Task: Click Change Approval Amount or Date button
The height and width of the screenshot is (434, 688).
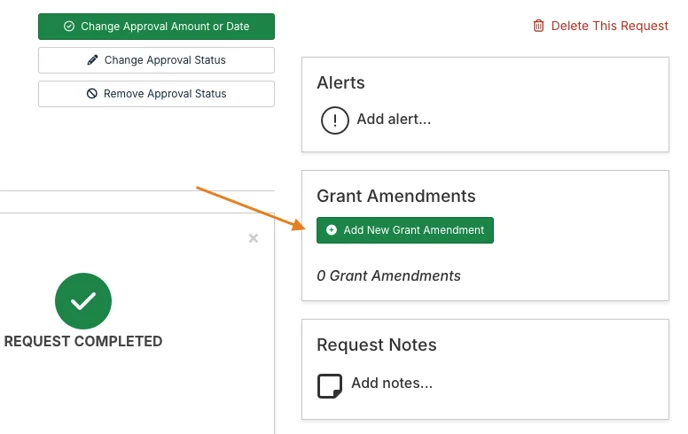Action: pyautogui.click(x=156, y=26)
